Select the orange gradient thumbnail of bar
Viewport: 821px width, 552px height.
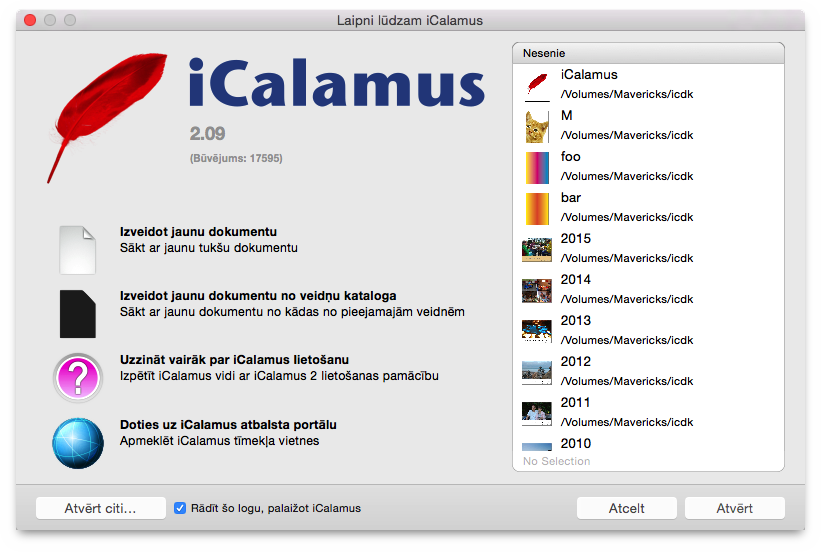click(x=537, y=208)
